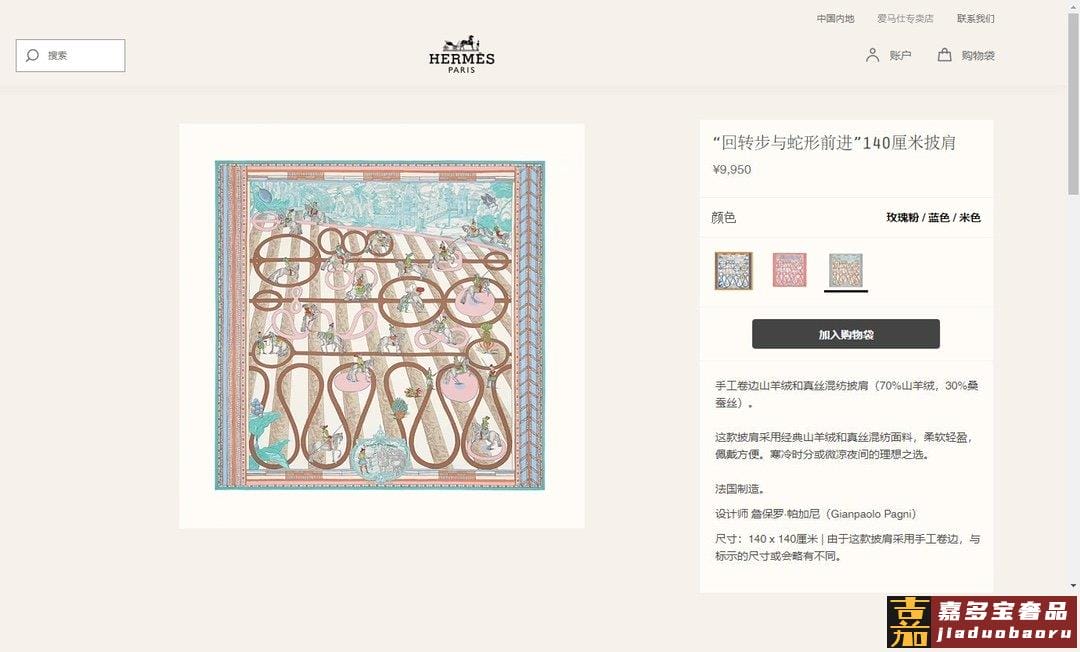Open the shopping bag icon
Image resolution: width=1080 pixels, height=652 pixels.
944,54
